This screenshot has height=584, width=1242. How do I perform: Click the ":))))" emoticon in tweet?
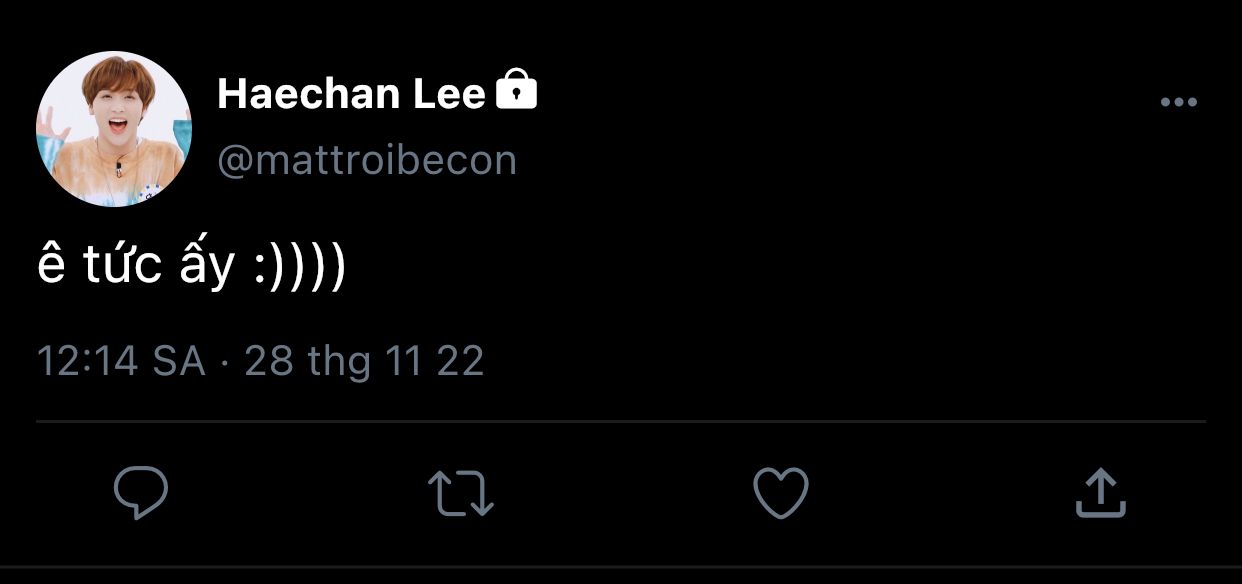point(298,266)
